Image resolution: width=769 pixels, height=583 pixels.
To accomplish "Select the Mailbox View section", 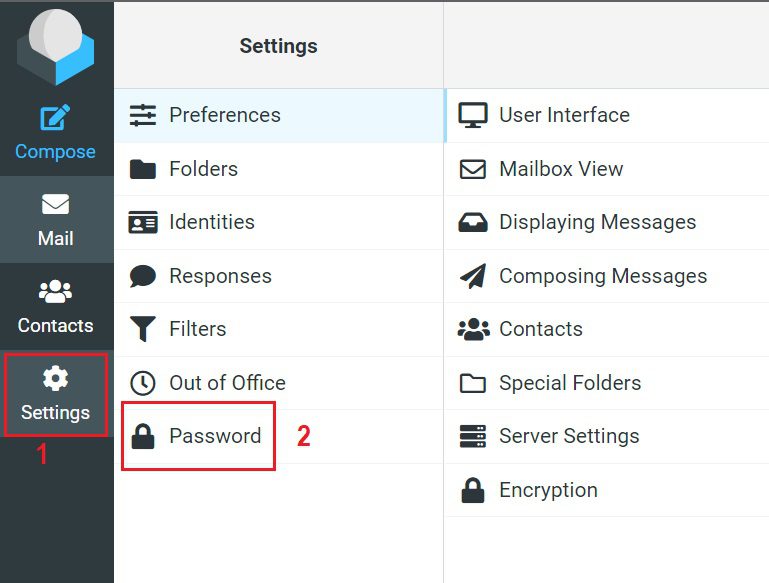I will [560, 169].
